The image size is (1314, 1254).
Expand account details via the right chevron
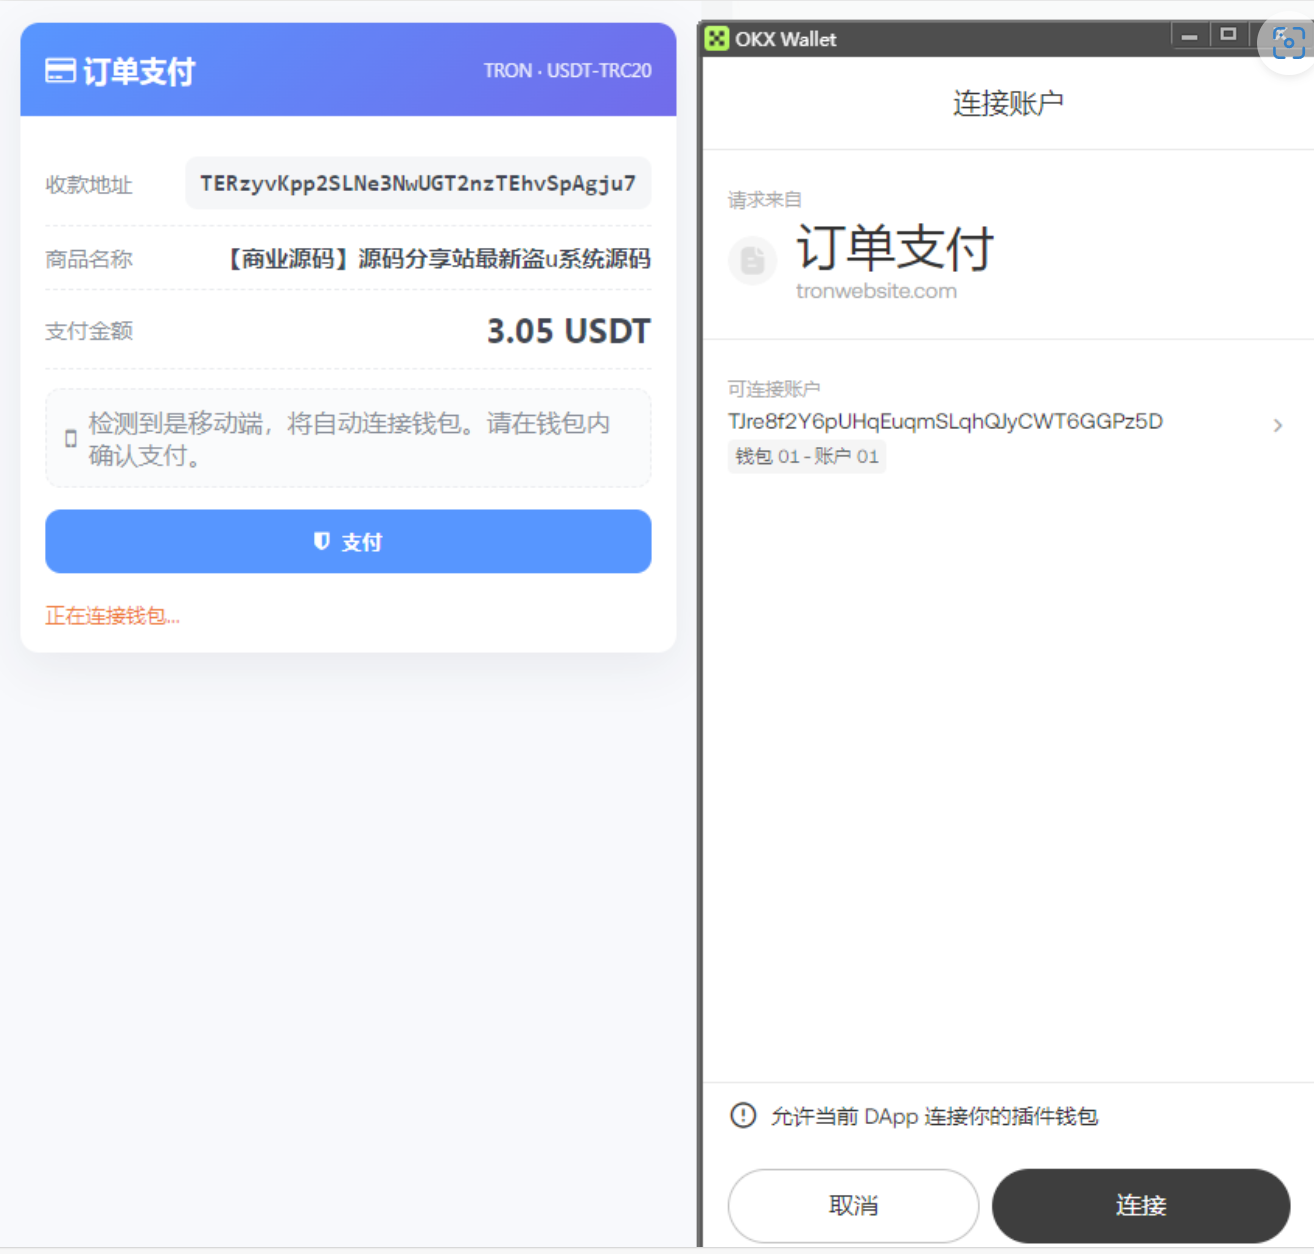1277,425
